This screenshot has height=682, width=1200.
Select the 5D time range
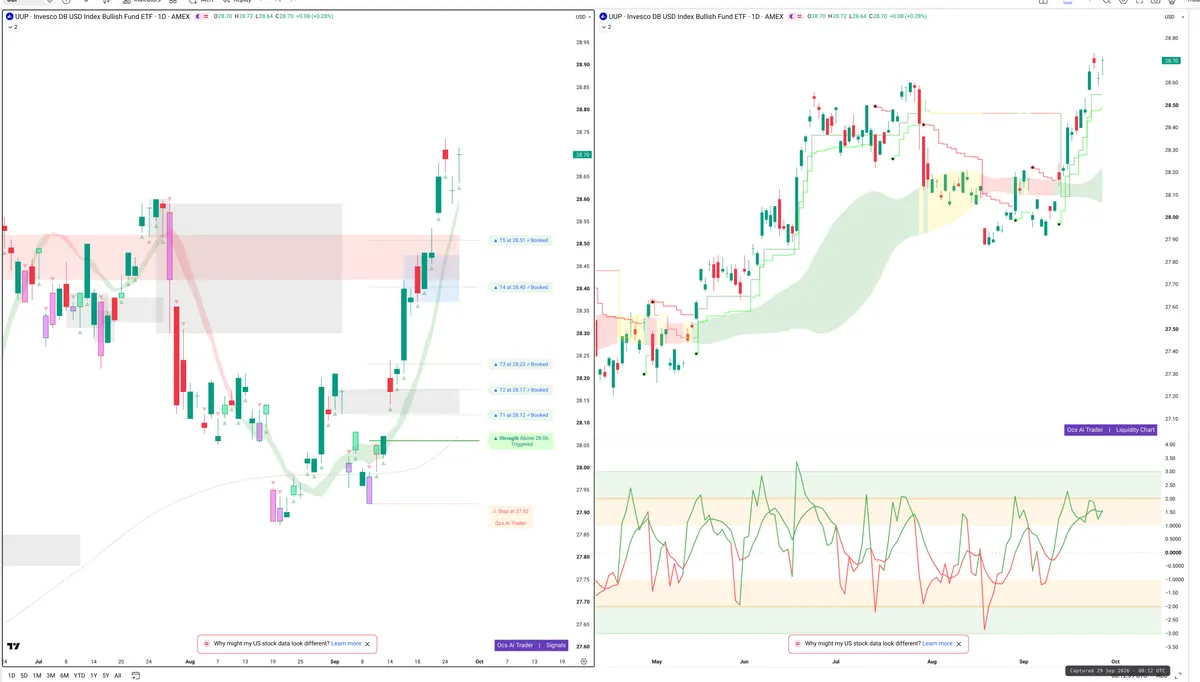click(24, 675)
